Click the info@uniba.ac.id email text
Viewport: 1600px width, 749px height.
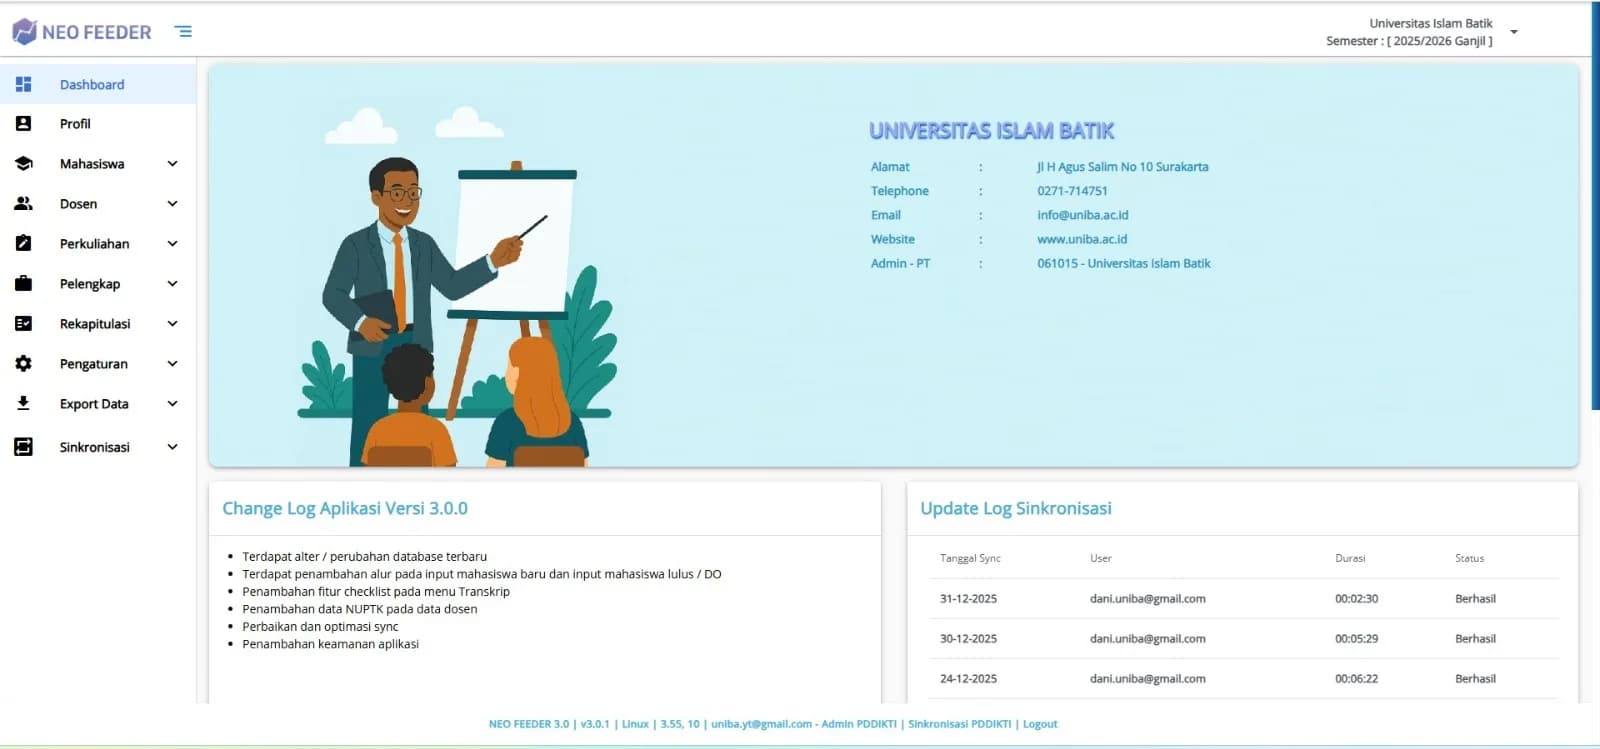[1083, 215]
